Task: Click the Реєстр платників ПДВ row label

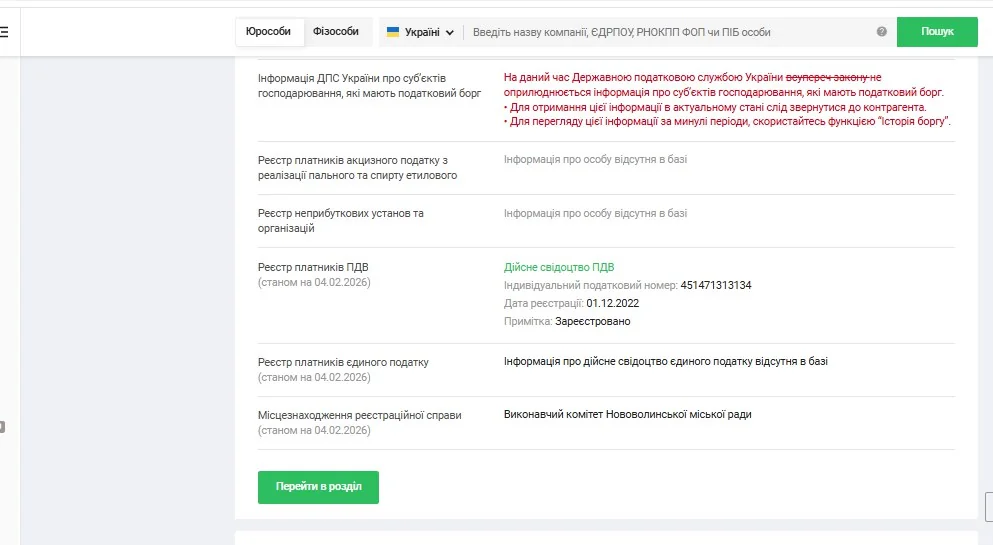Action: (313, 267)
